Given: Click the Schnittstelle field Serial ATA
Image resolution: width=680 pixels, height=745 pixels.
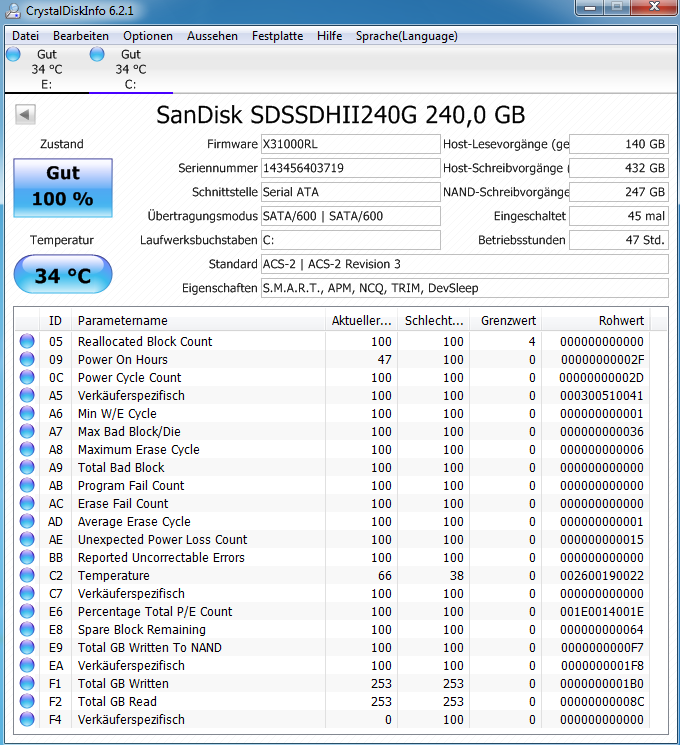Looking at the screenshot, I should pos(351,192).
